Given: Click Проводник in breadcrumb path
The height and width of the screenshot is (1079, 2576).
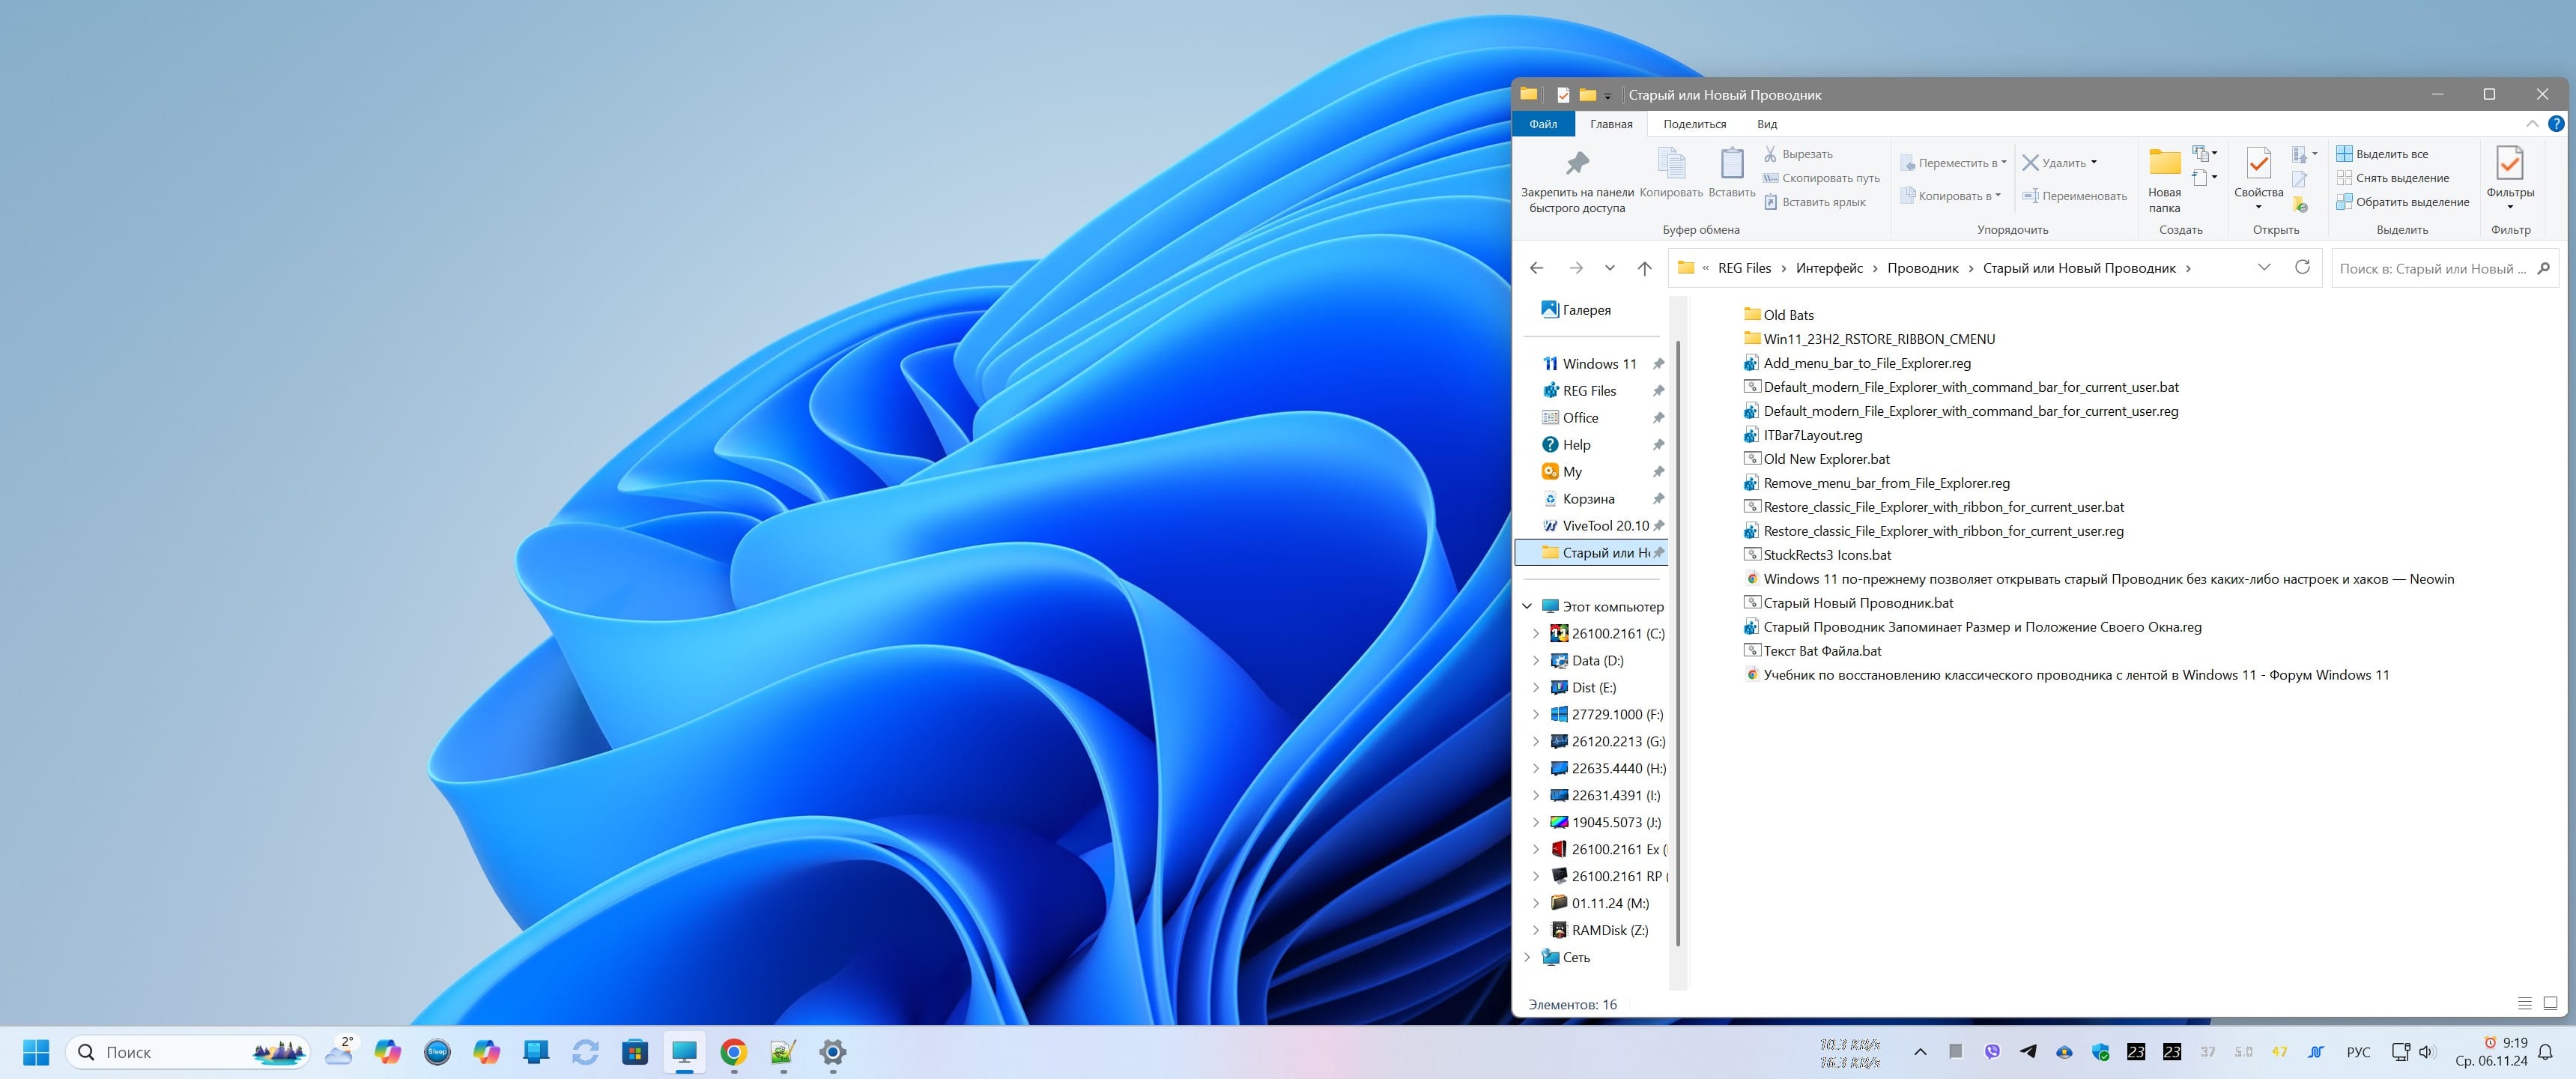Looking at the screenshot, I should pyautogui.click(x=1922, y=268).
